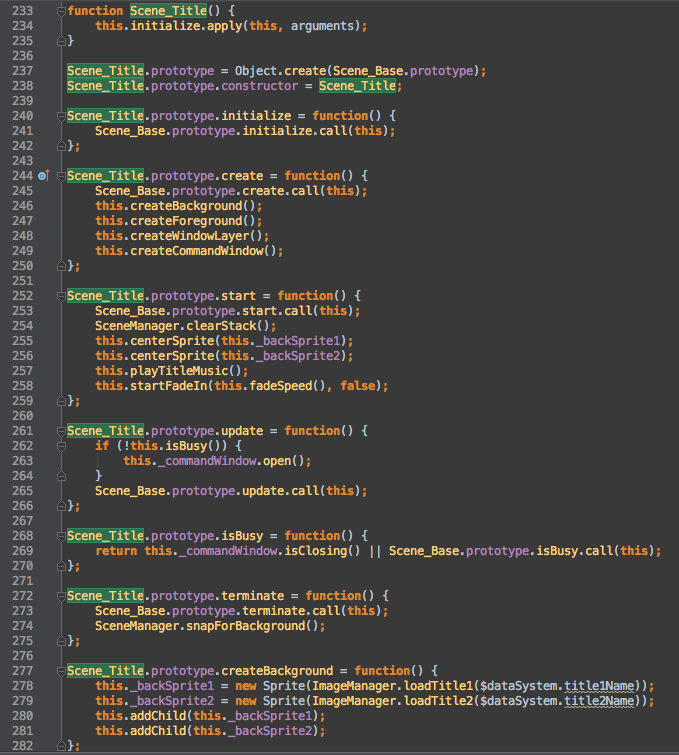679x755 pixels.
Task: Click the fold end marker on line 250
Action: pyautogui.click(x=61, y=266)
